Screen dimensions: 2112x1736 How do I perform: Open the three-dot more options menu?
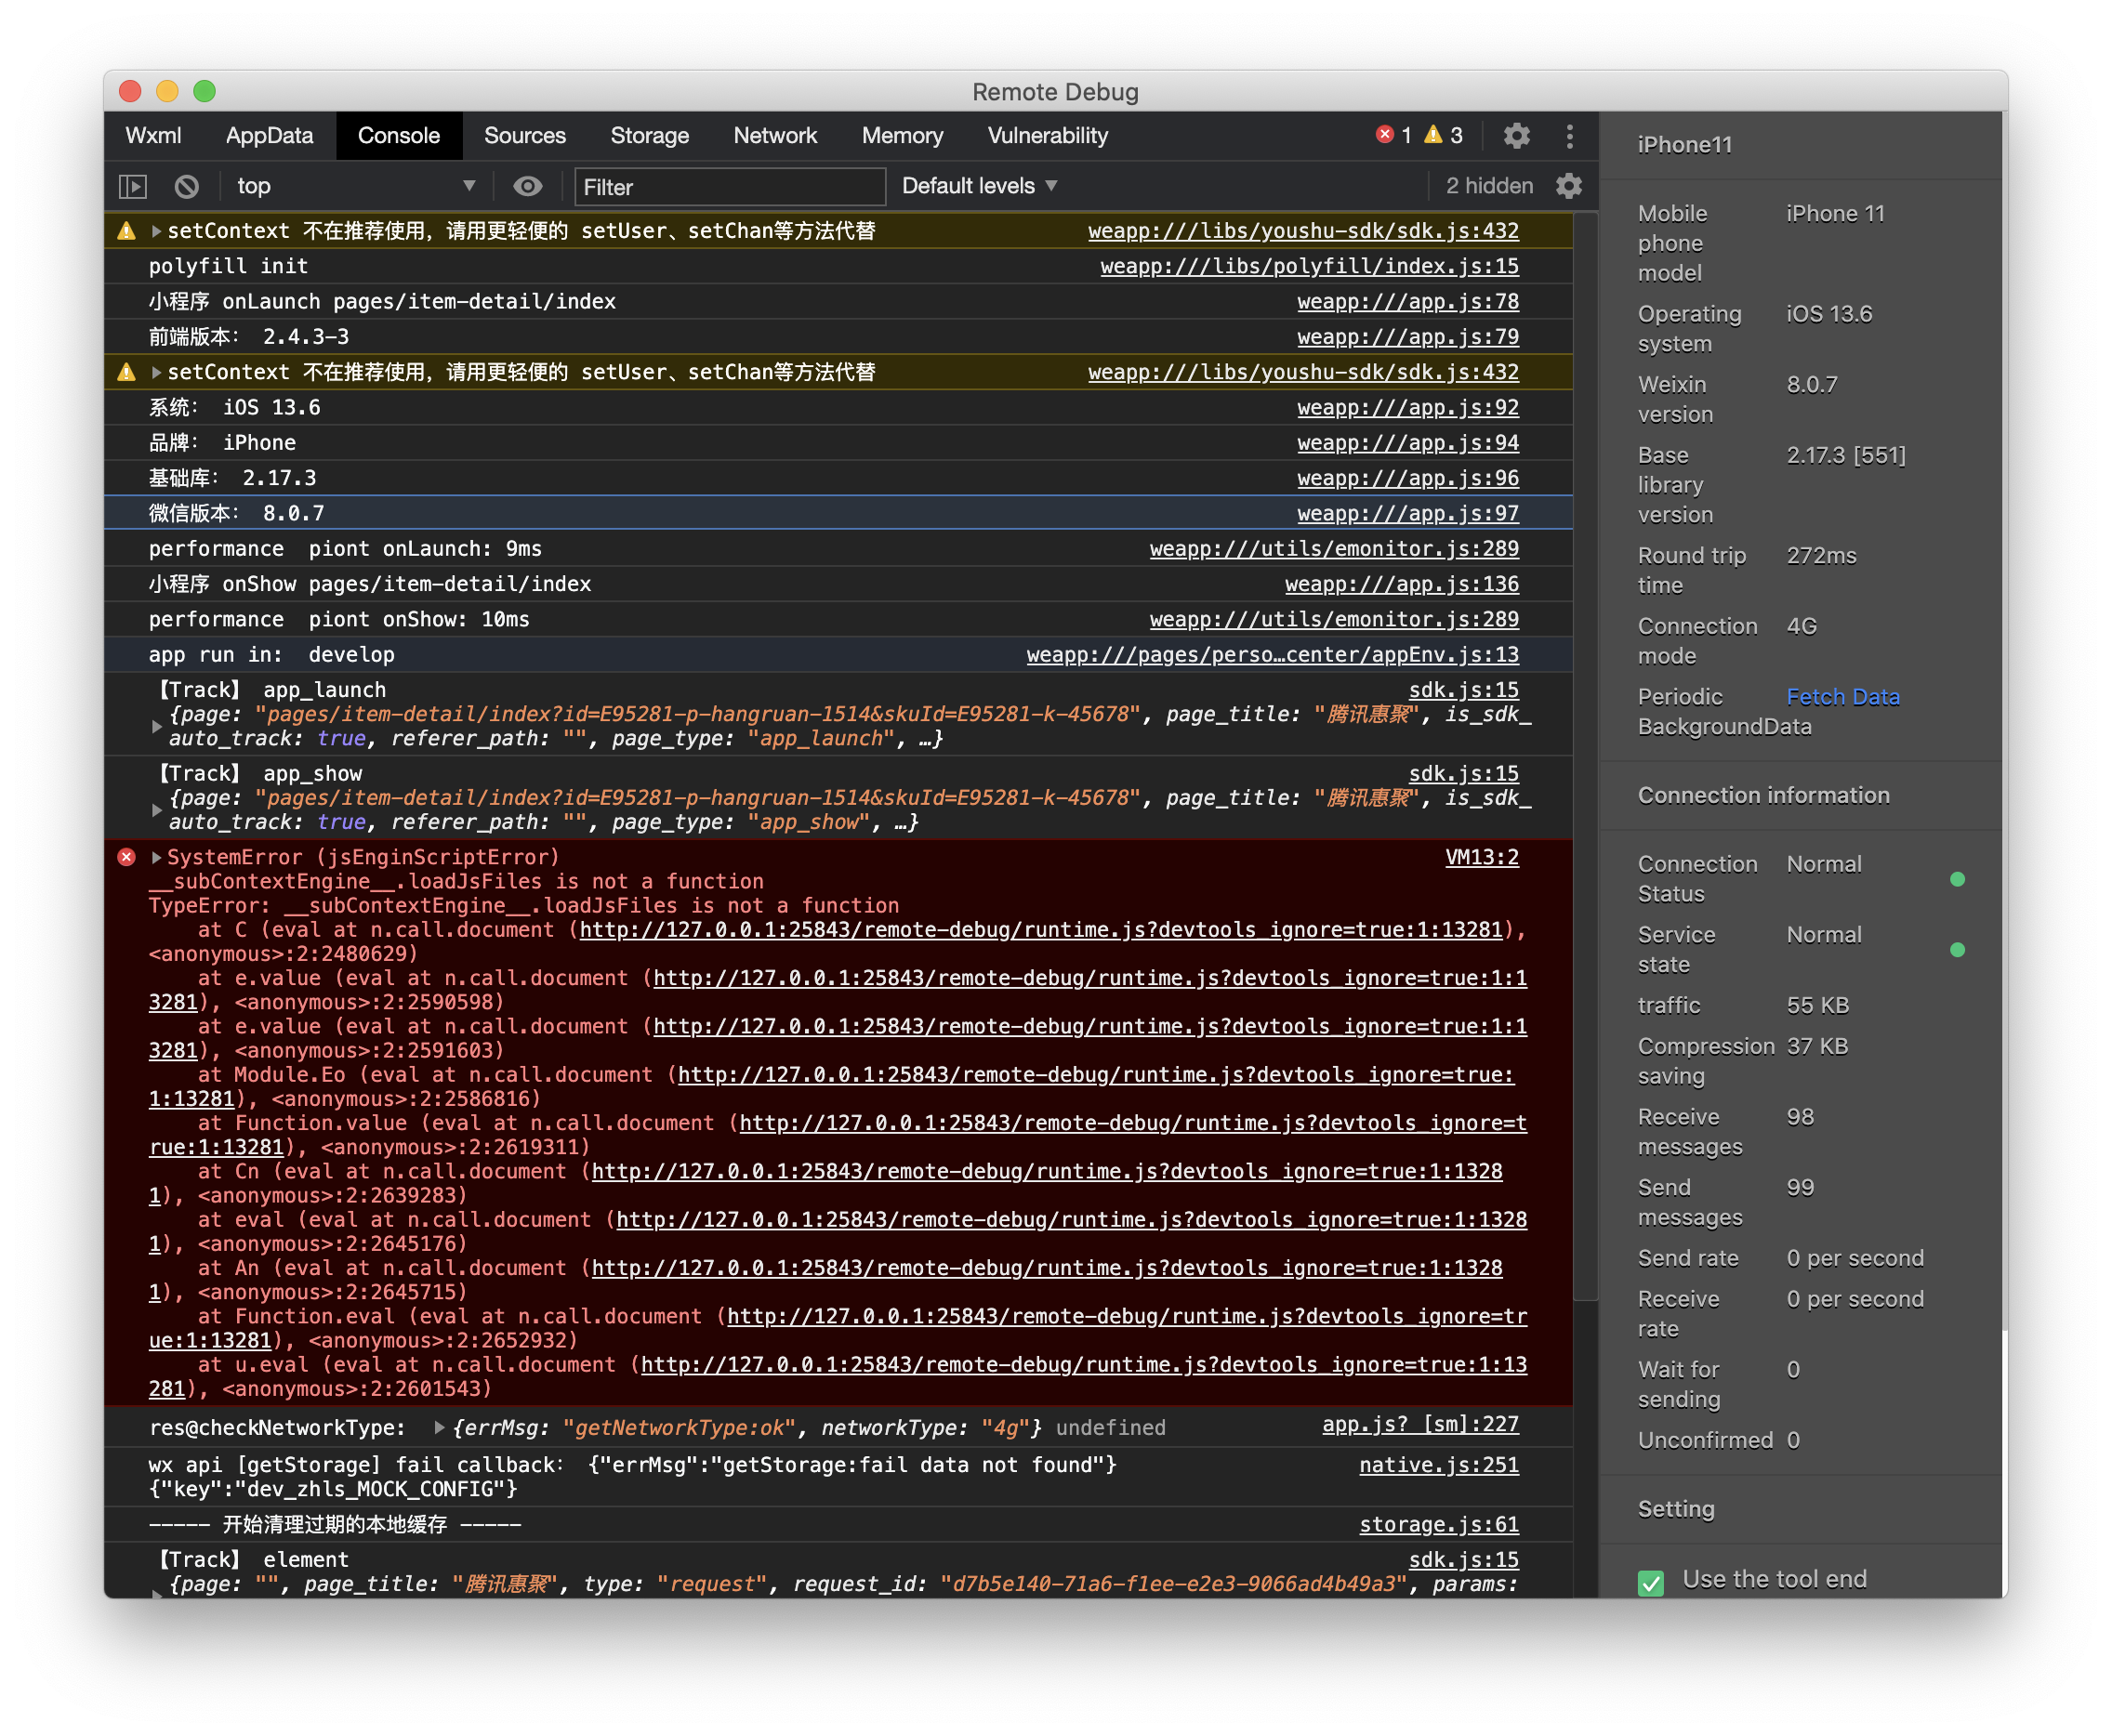(x=1570, y=135)
